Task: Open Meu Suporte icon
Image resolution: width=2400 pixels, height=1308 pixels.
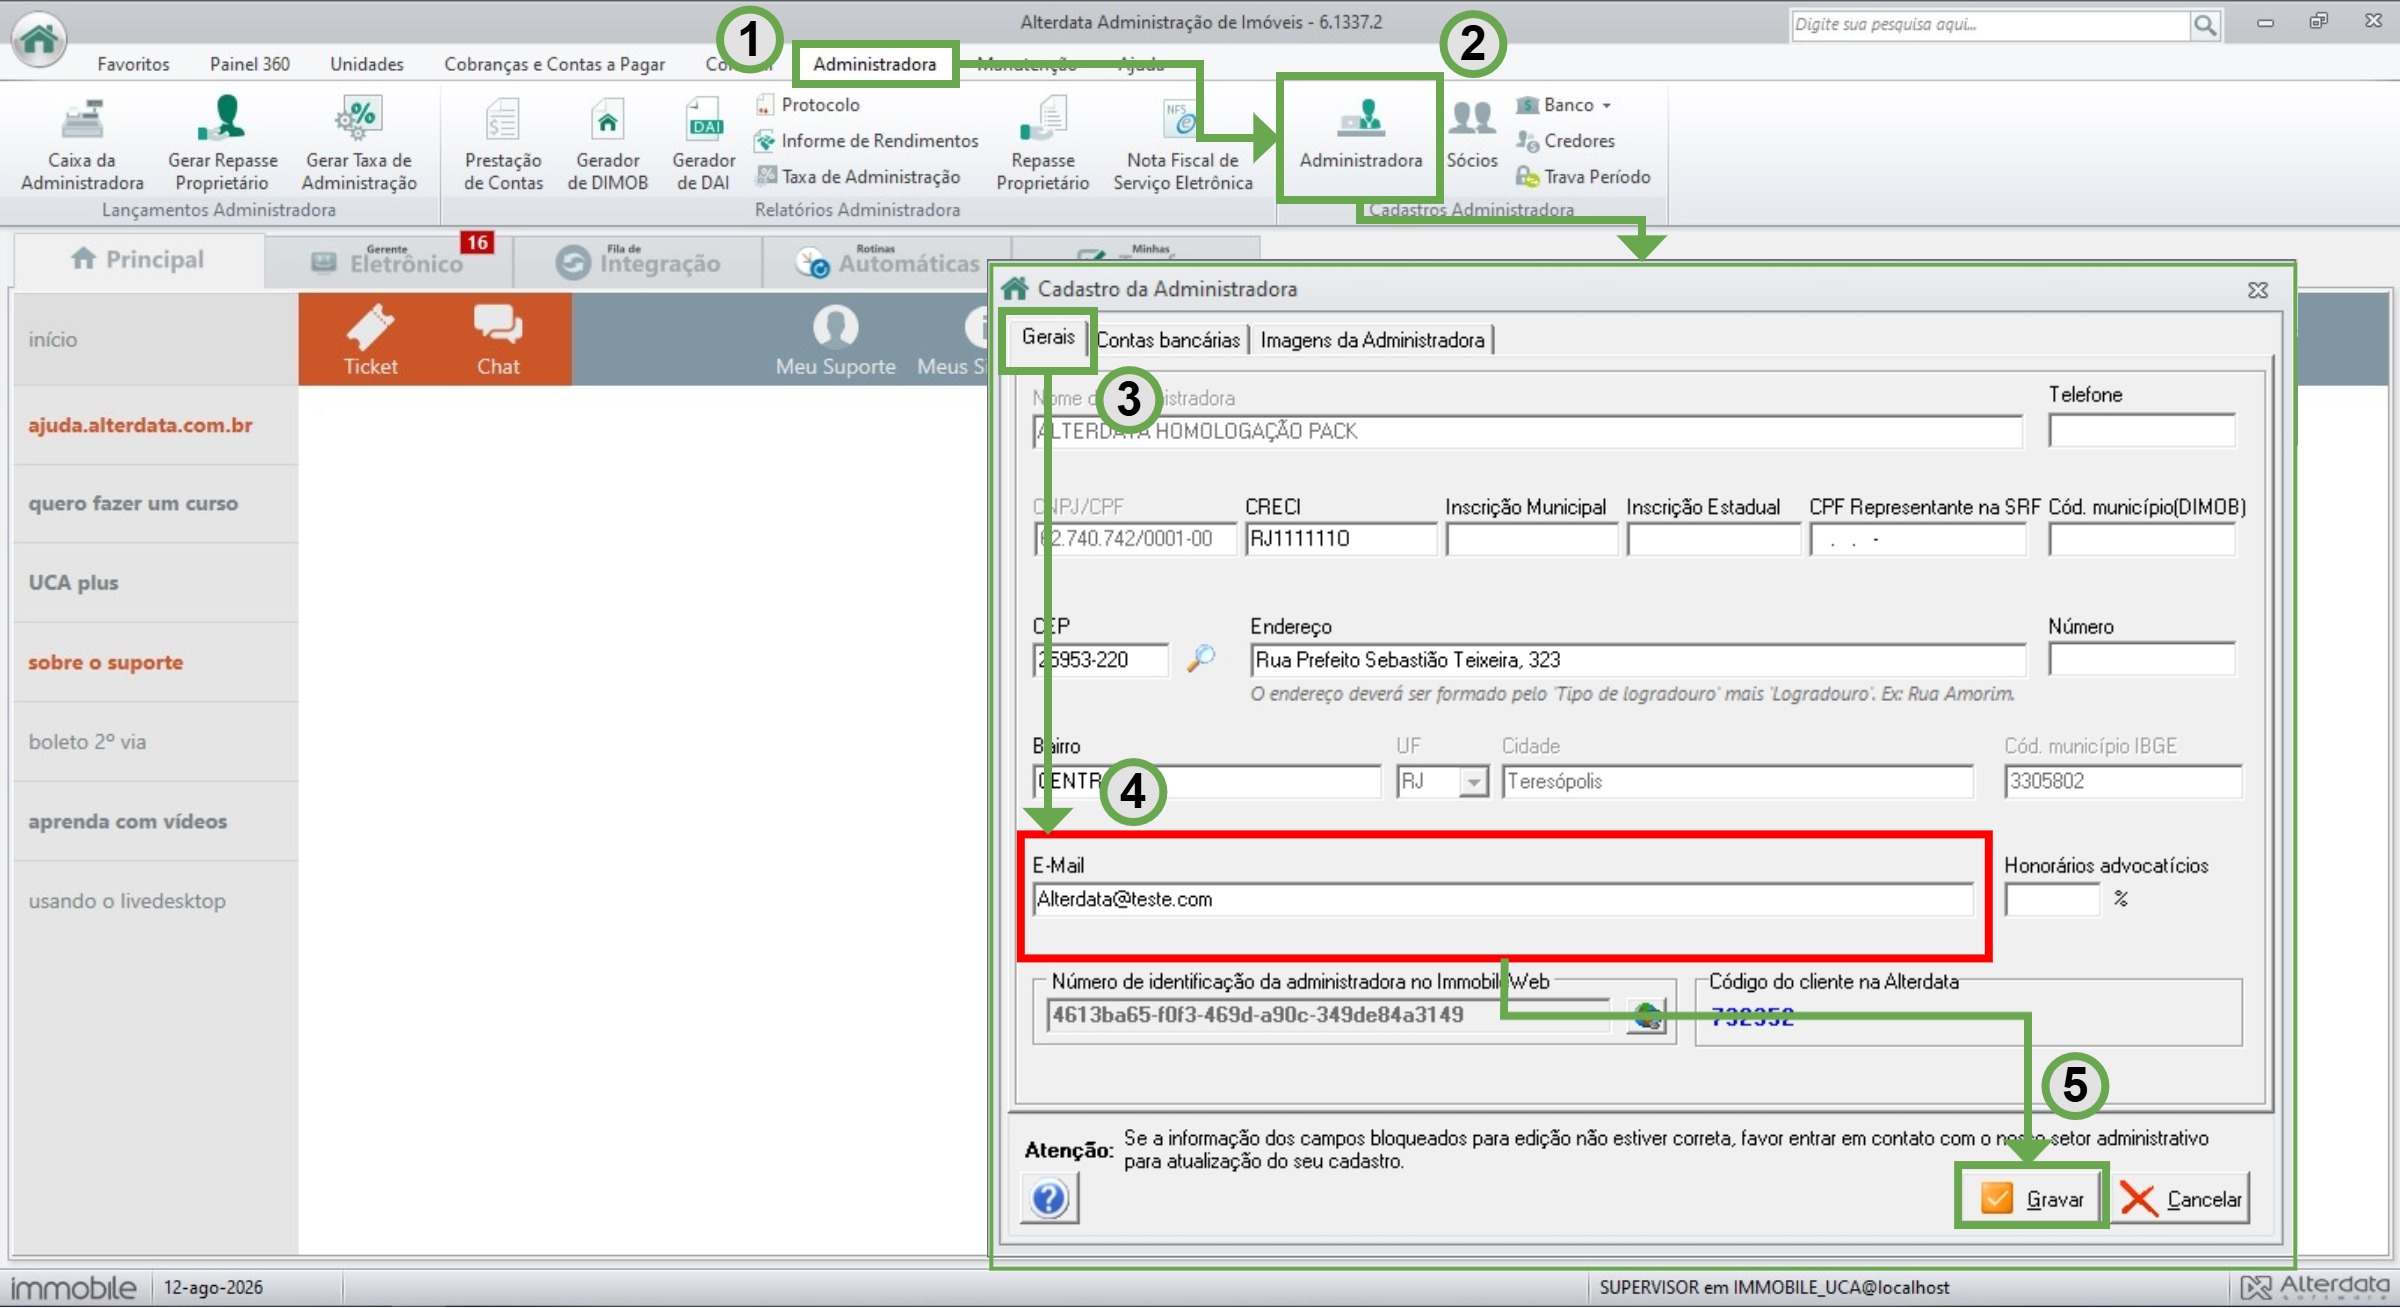Action: click(x=836, y=340)
